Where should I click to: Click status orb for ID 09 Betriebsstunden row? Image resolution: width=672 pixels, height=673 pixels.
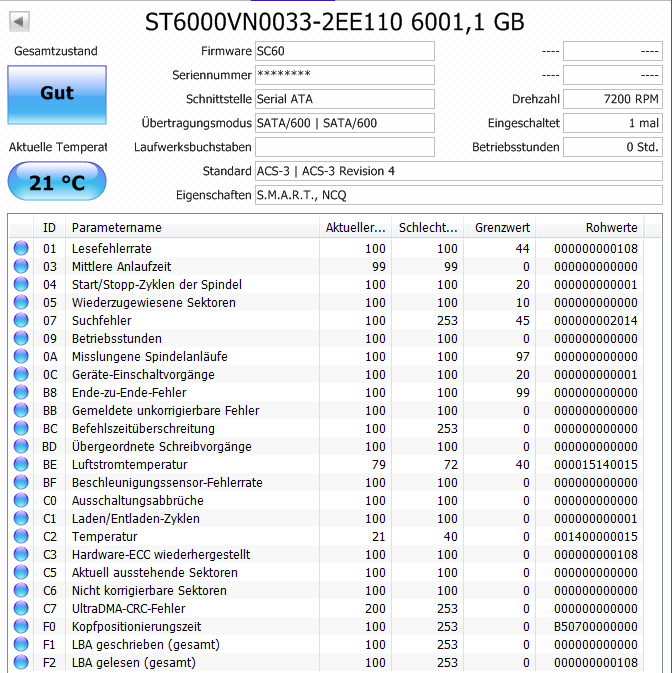[x=21, y=338]
